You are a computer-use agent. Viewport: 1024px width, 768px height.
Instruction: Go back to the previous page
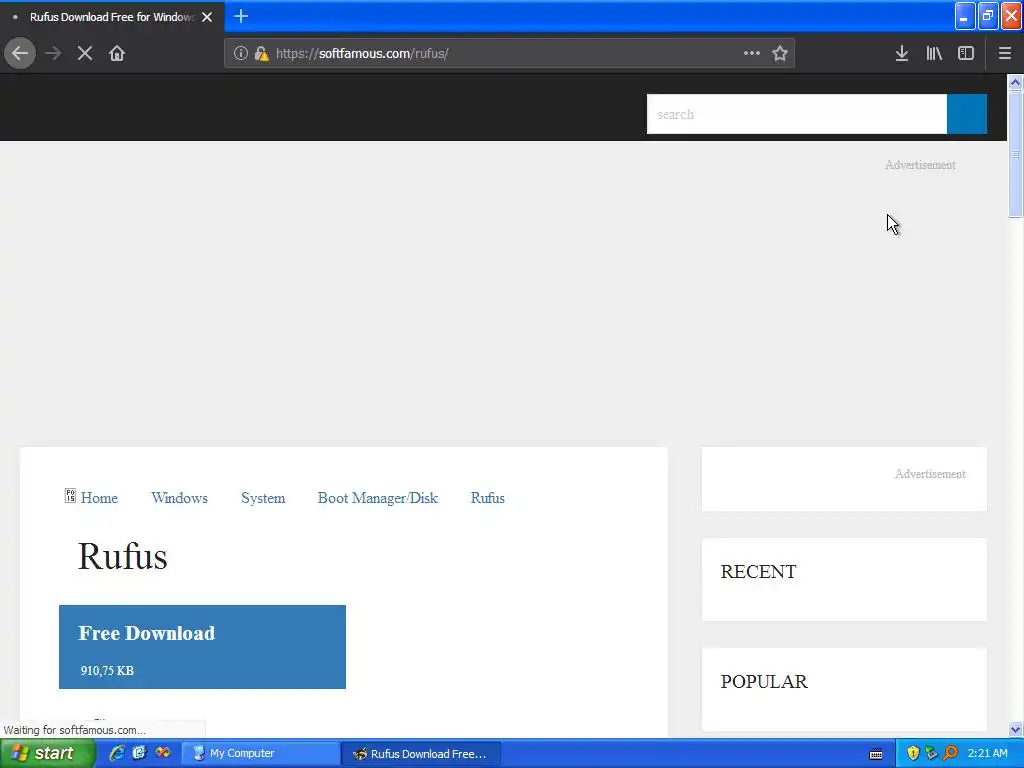[20, 53]
